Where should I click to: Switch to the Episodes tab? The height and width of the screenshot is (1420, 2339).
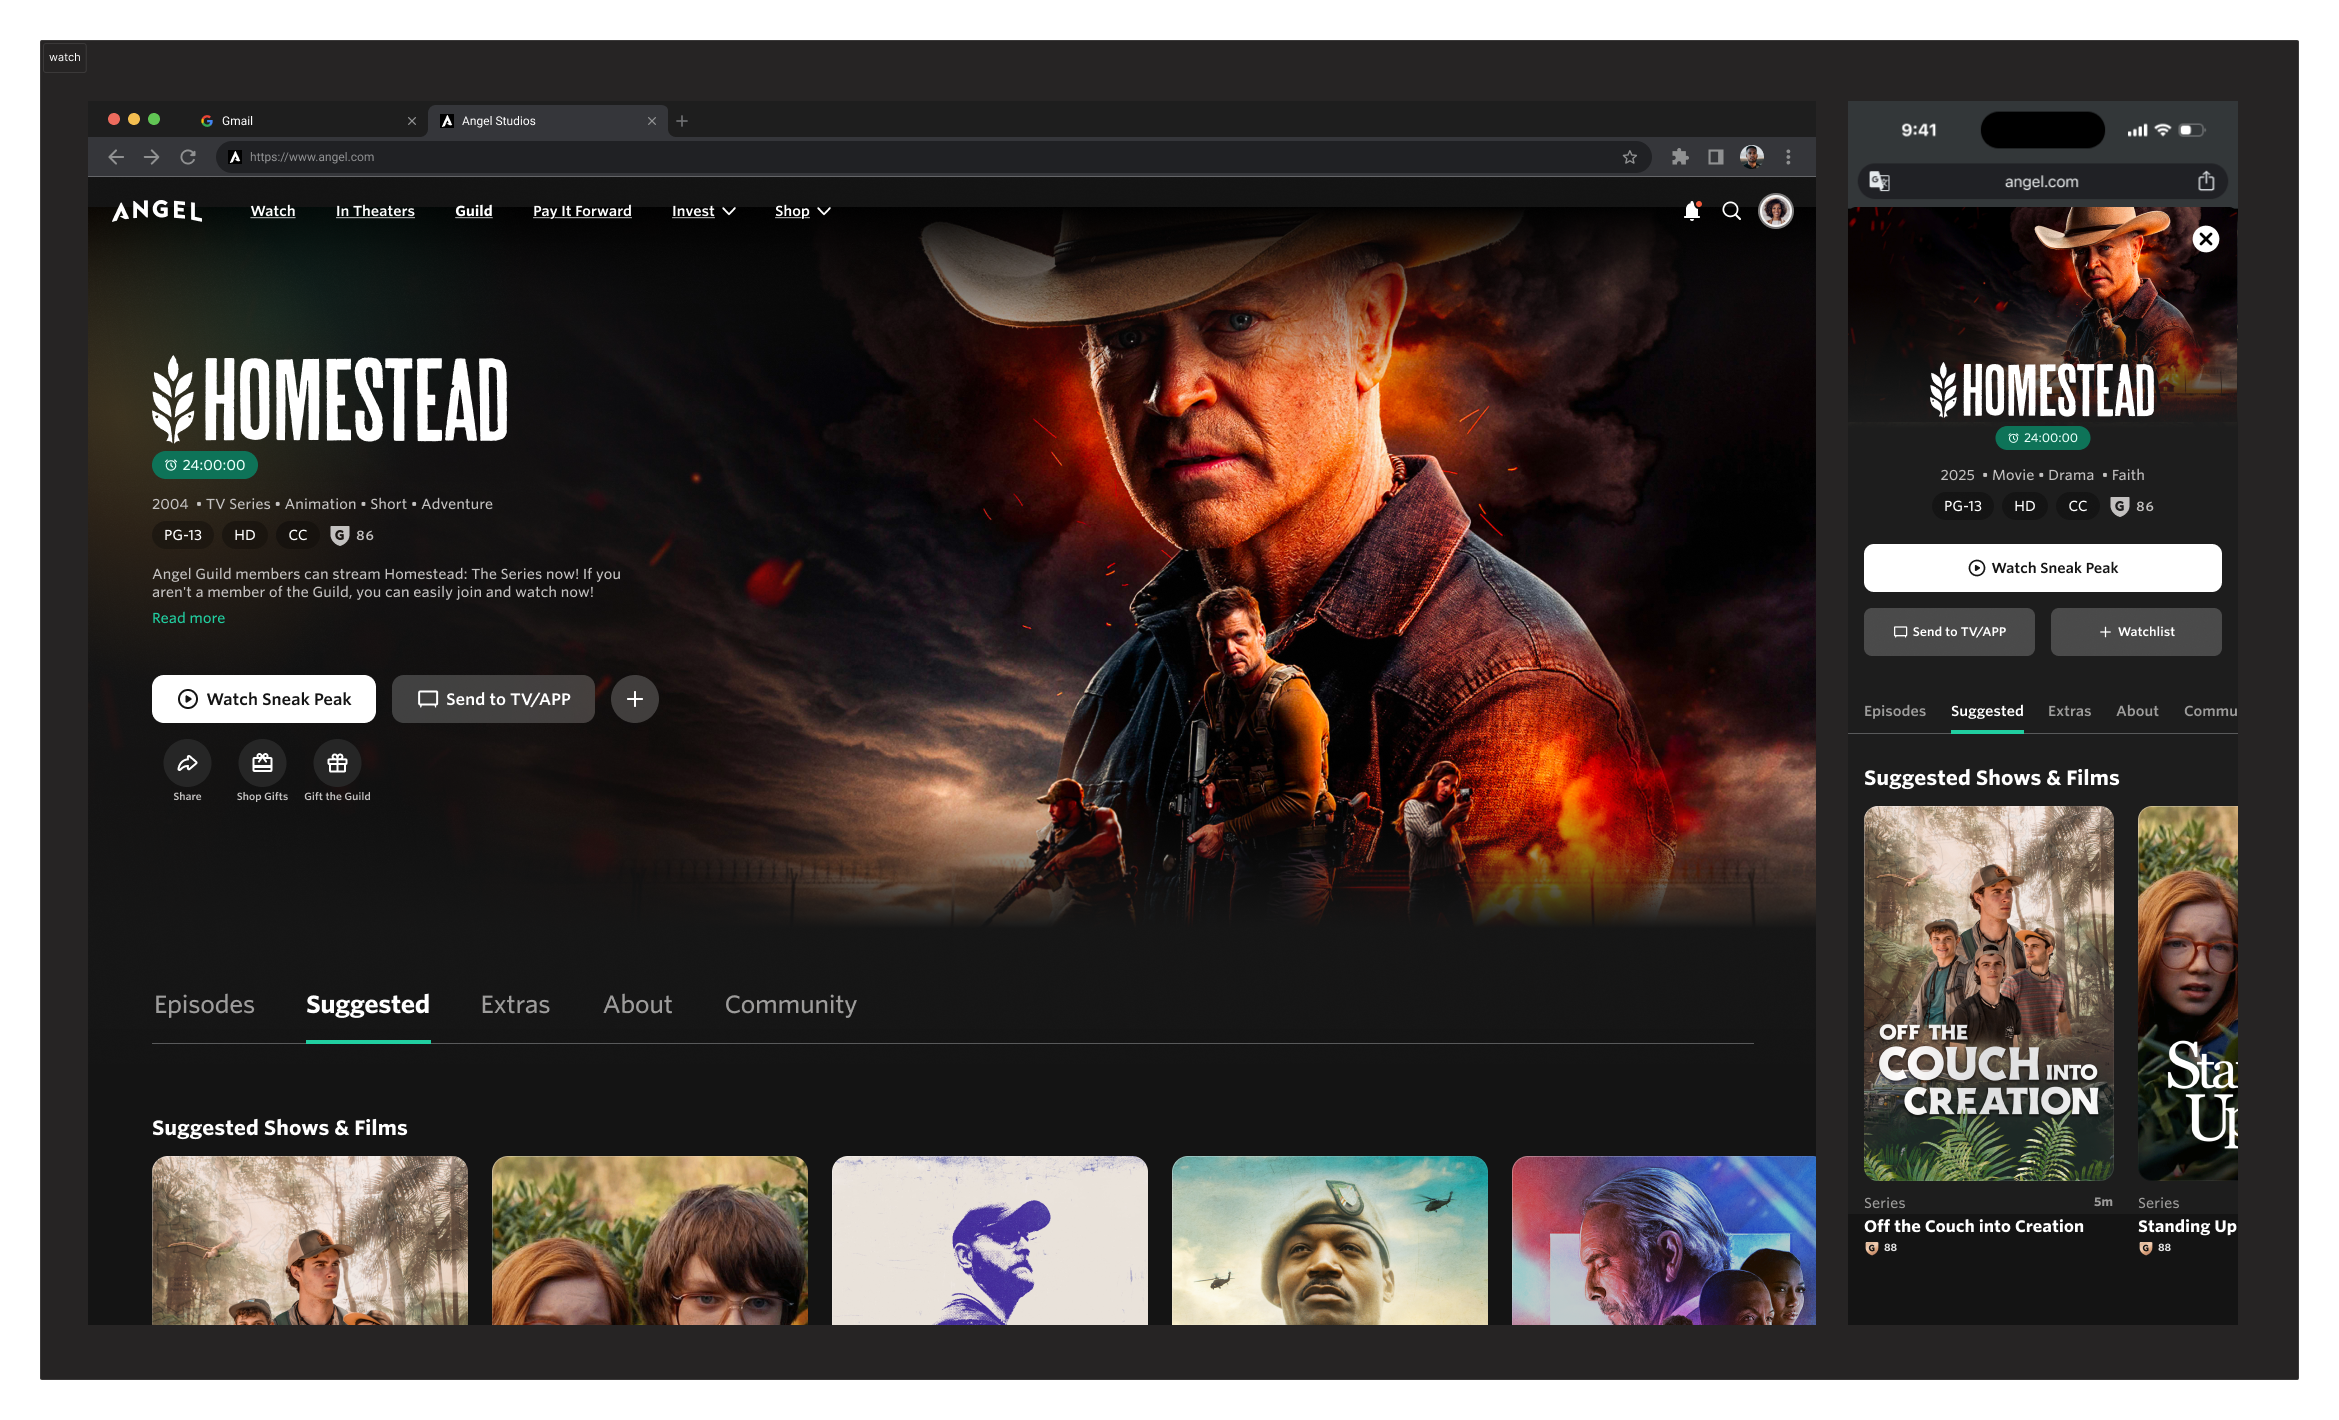pos(204,1004)
